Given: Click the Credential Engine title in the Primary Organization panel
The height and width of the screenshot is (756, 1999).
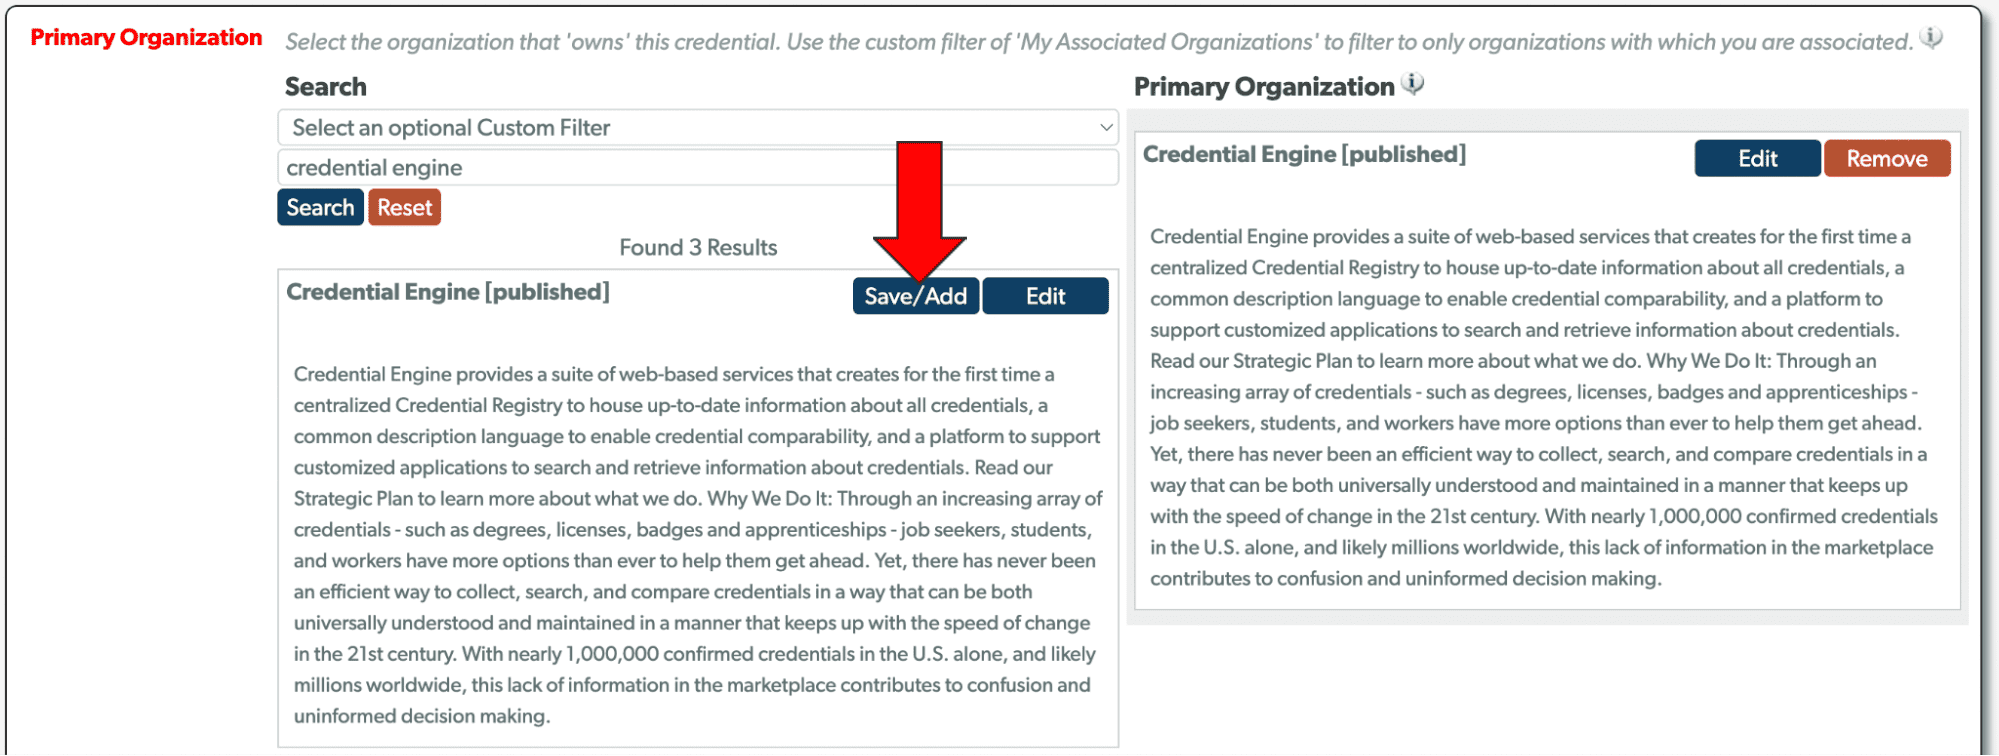Looking at the screenshot, I should [1305, 154].
